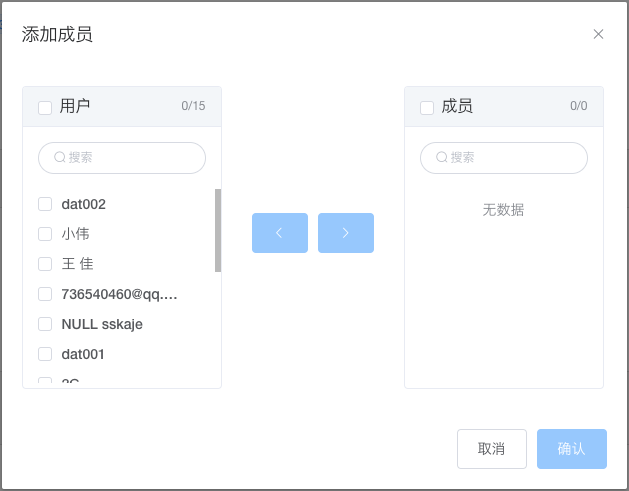Click the magnifier icon in the 用户 search box

(x=60, y=157)
